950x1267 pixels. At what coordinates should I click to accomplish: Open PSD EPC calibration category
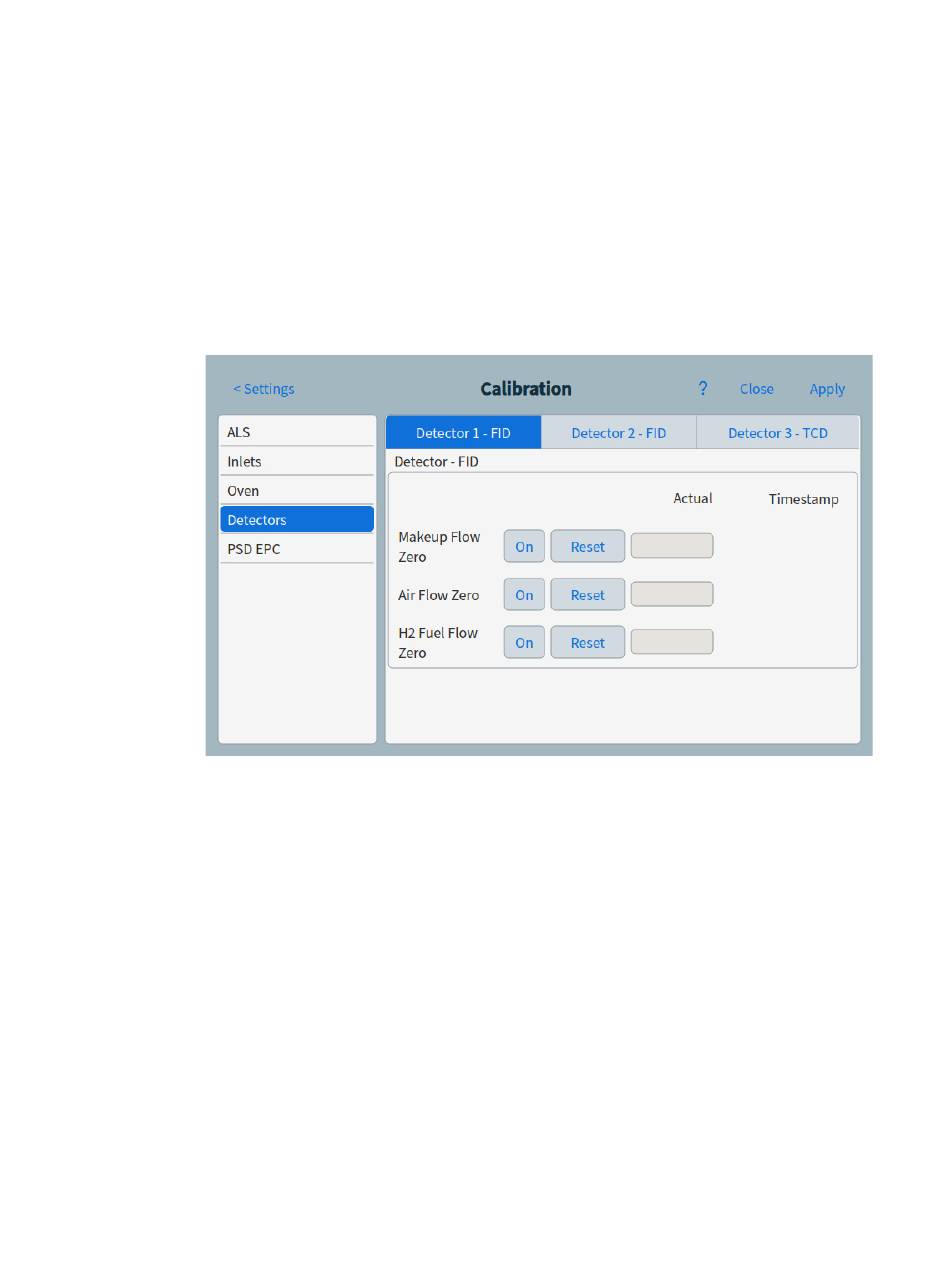click(x=297, y=549)
